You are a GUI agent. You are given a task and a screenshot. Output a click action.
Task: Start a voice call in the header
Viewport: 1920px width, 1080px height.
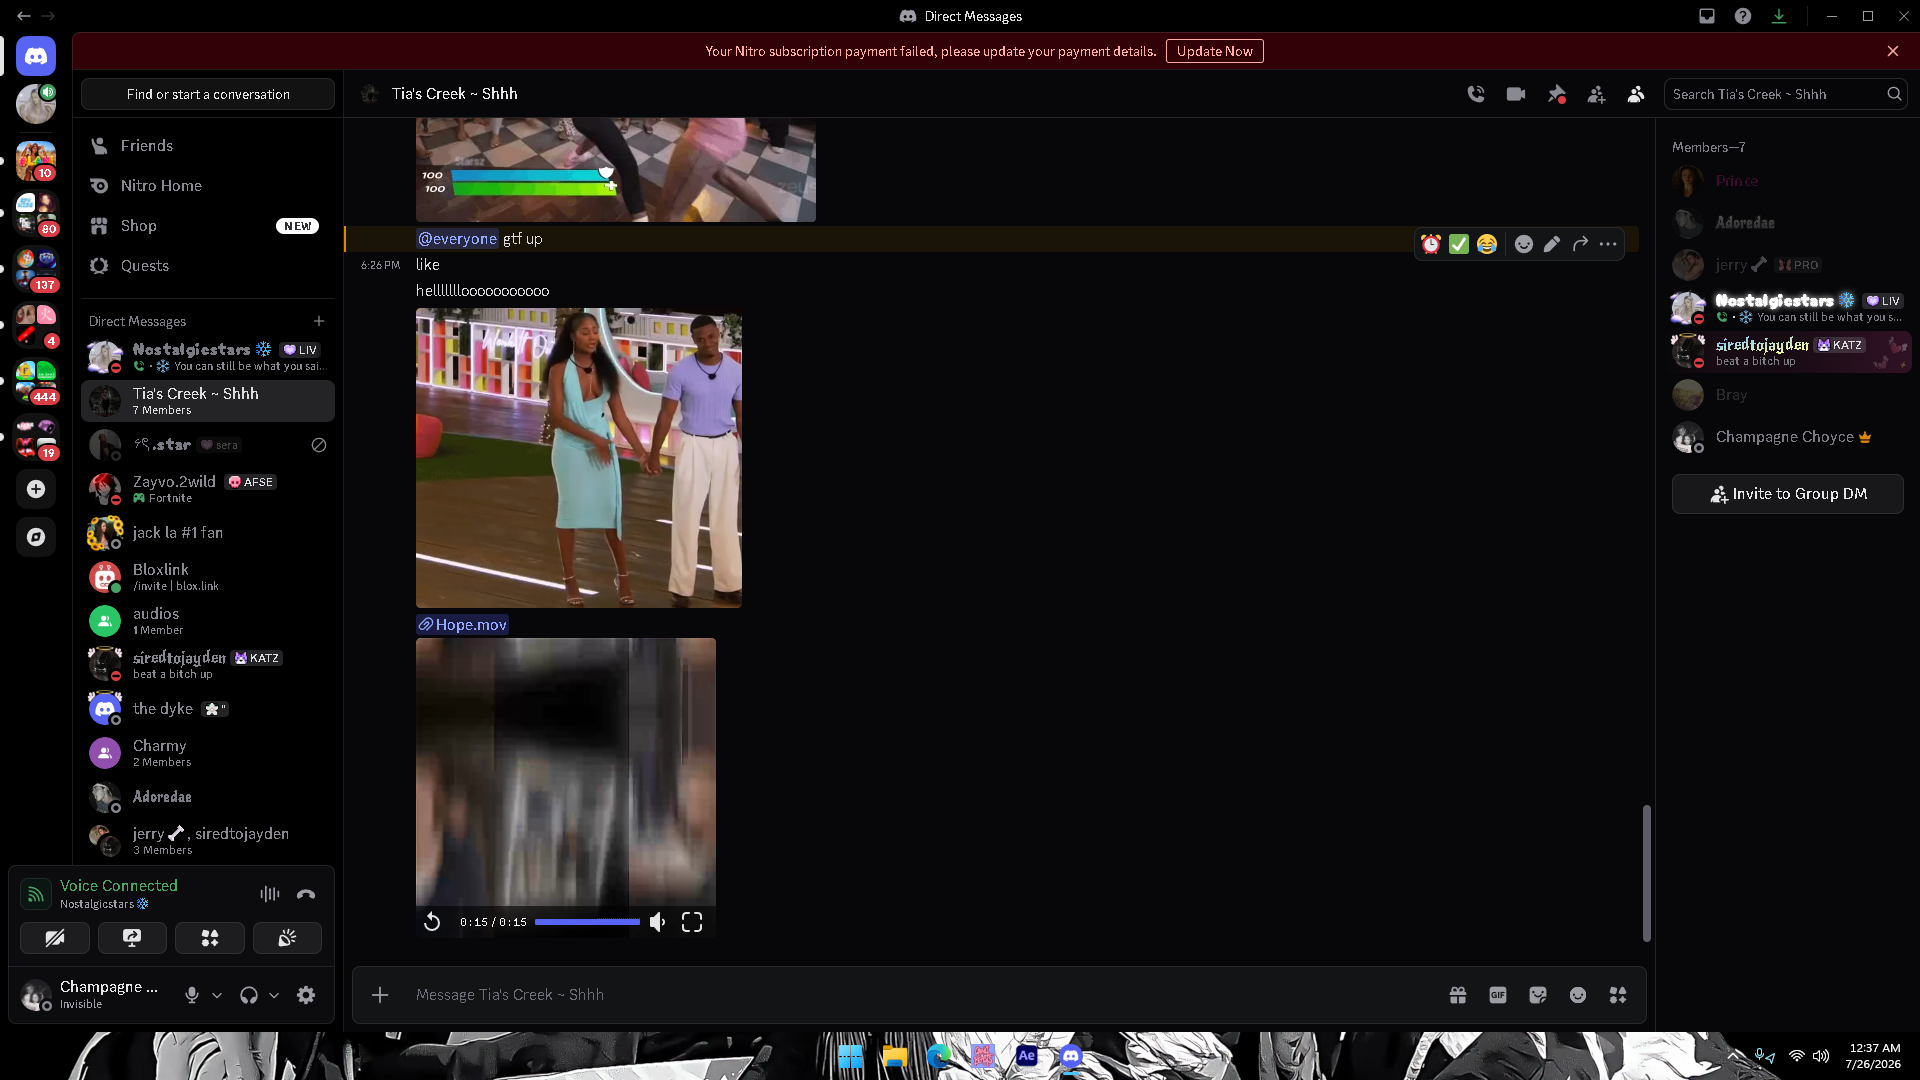coord(1476,94)
